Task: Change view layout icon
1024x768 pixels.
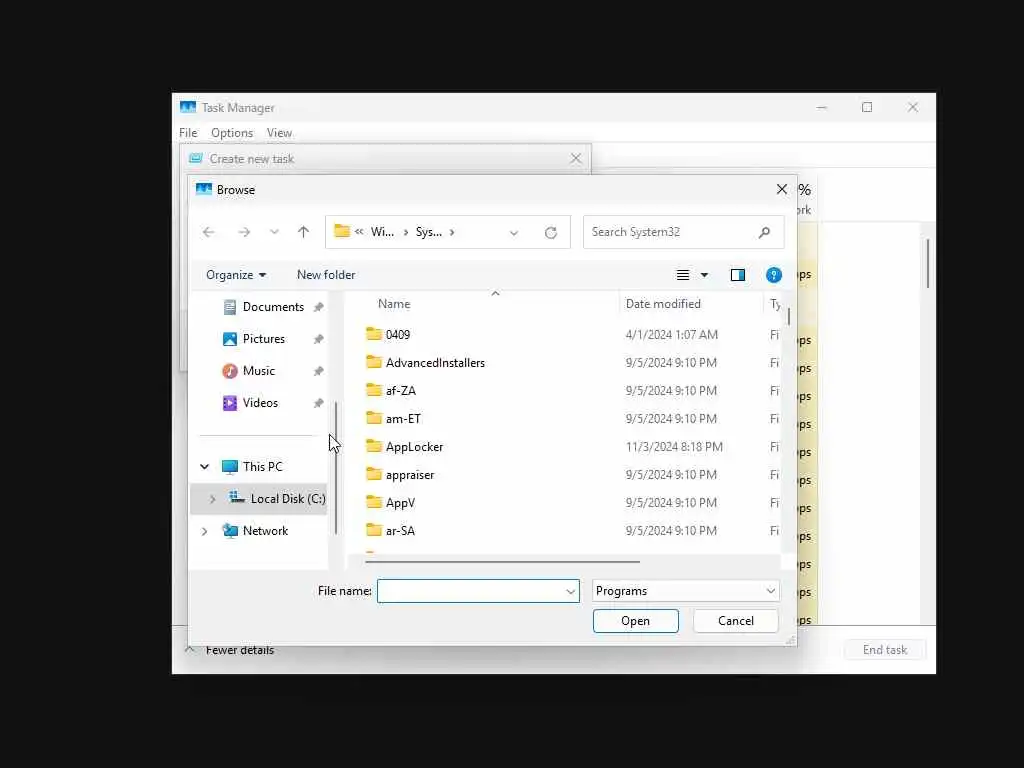Action: [682, 275]
